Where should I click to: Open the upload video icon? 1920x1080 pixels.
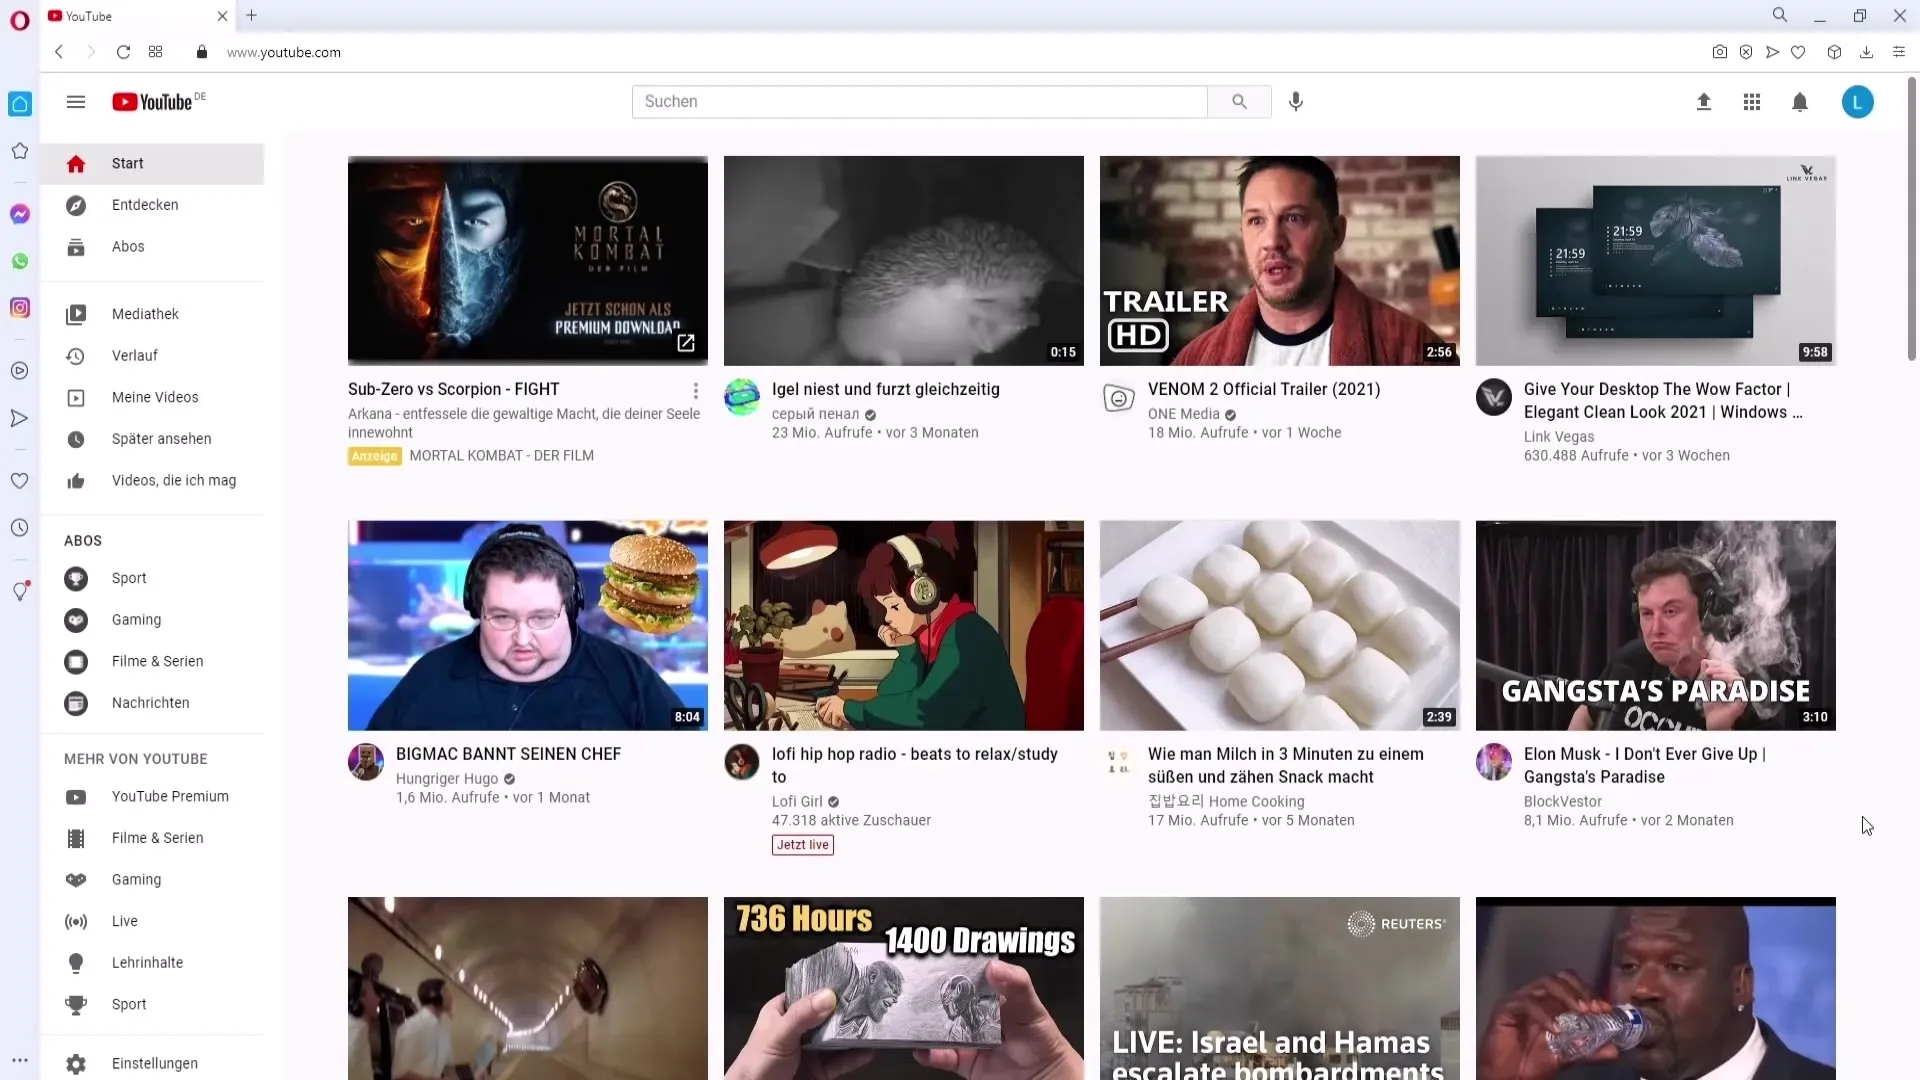pyautogui.click(x=1704, y=102)
